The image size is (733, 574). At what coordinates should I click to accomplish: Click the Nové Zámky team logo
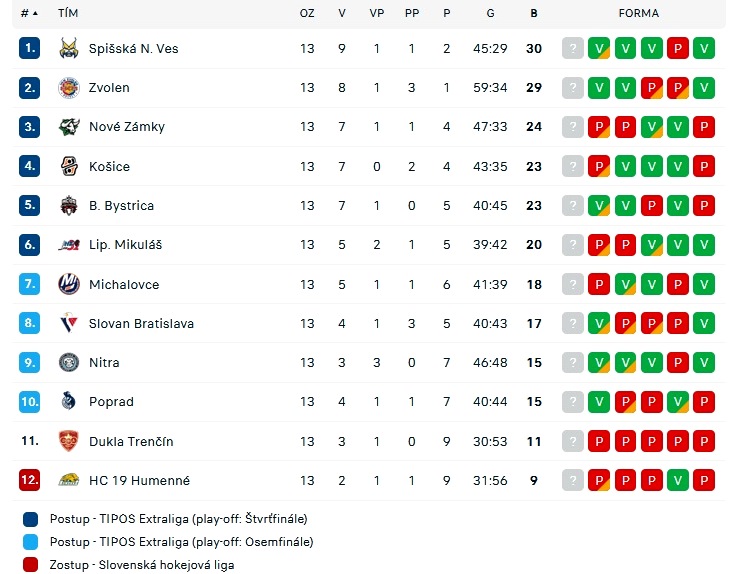tap(69, 127)
